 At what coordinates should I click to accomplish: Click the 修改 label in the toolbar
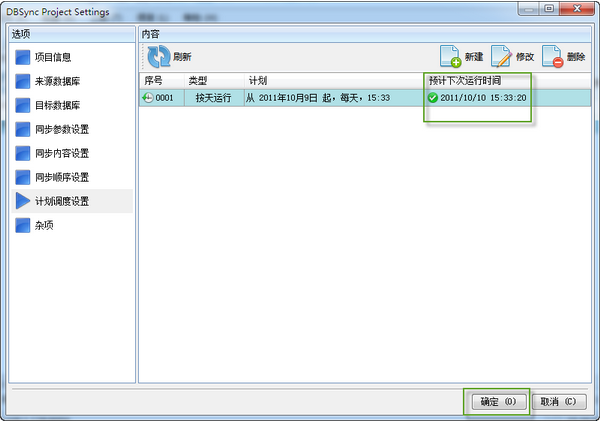coord(525,57)
